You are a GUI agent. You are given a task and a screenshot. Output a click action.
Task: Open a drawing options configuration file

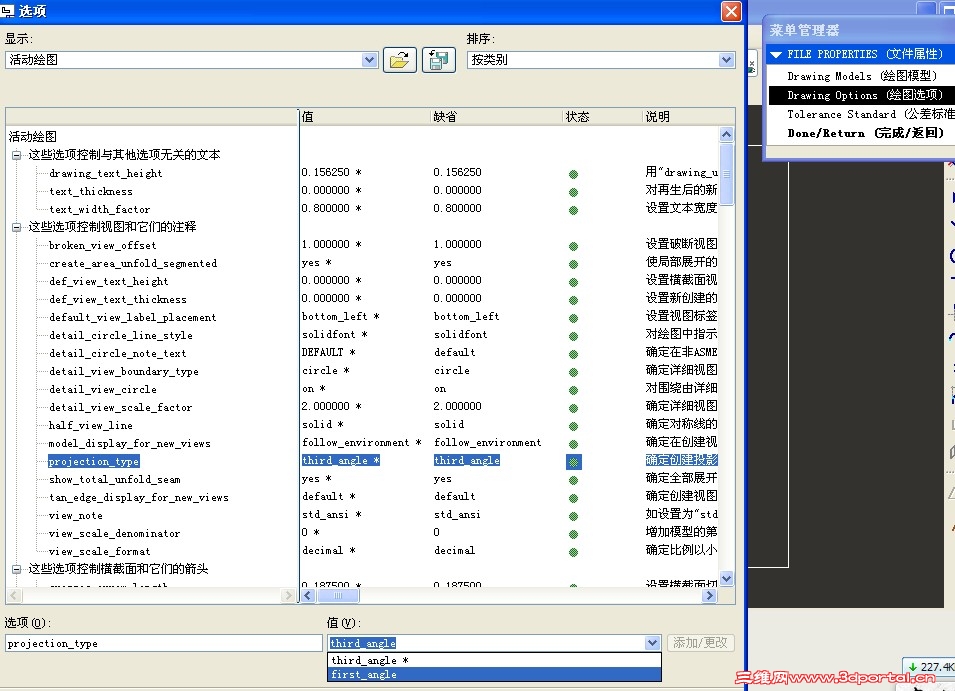[399, 60]
